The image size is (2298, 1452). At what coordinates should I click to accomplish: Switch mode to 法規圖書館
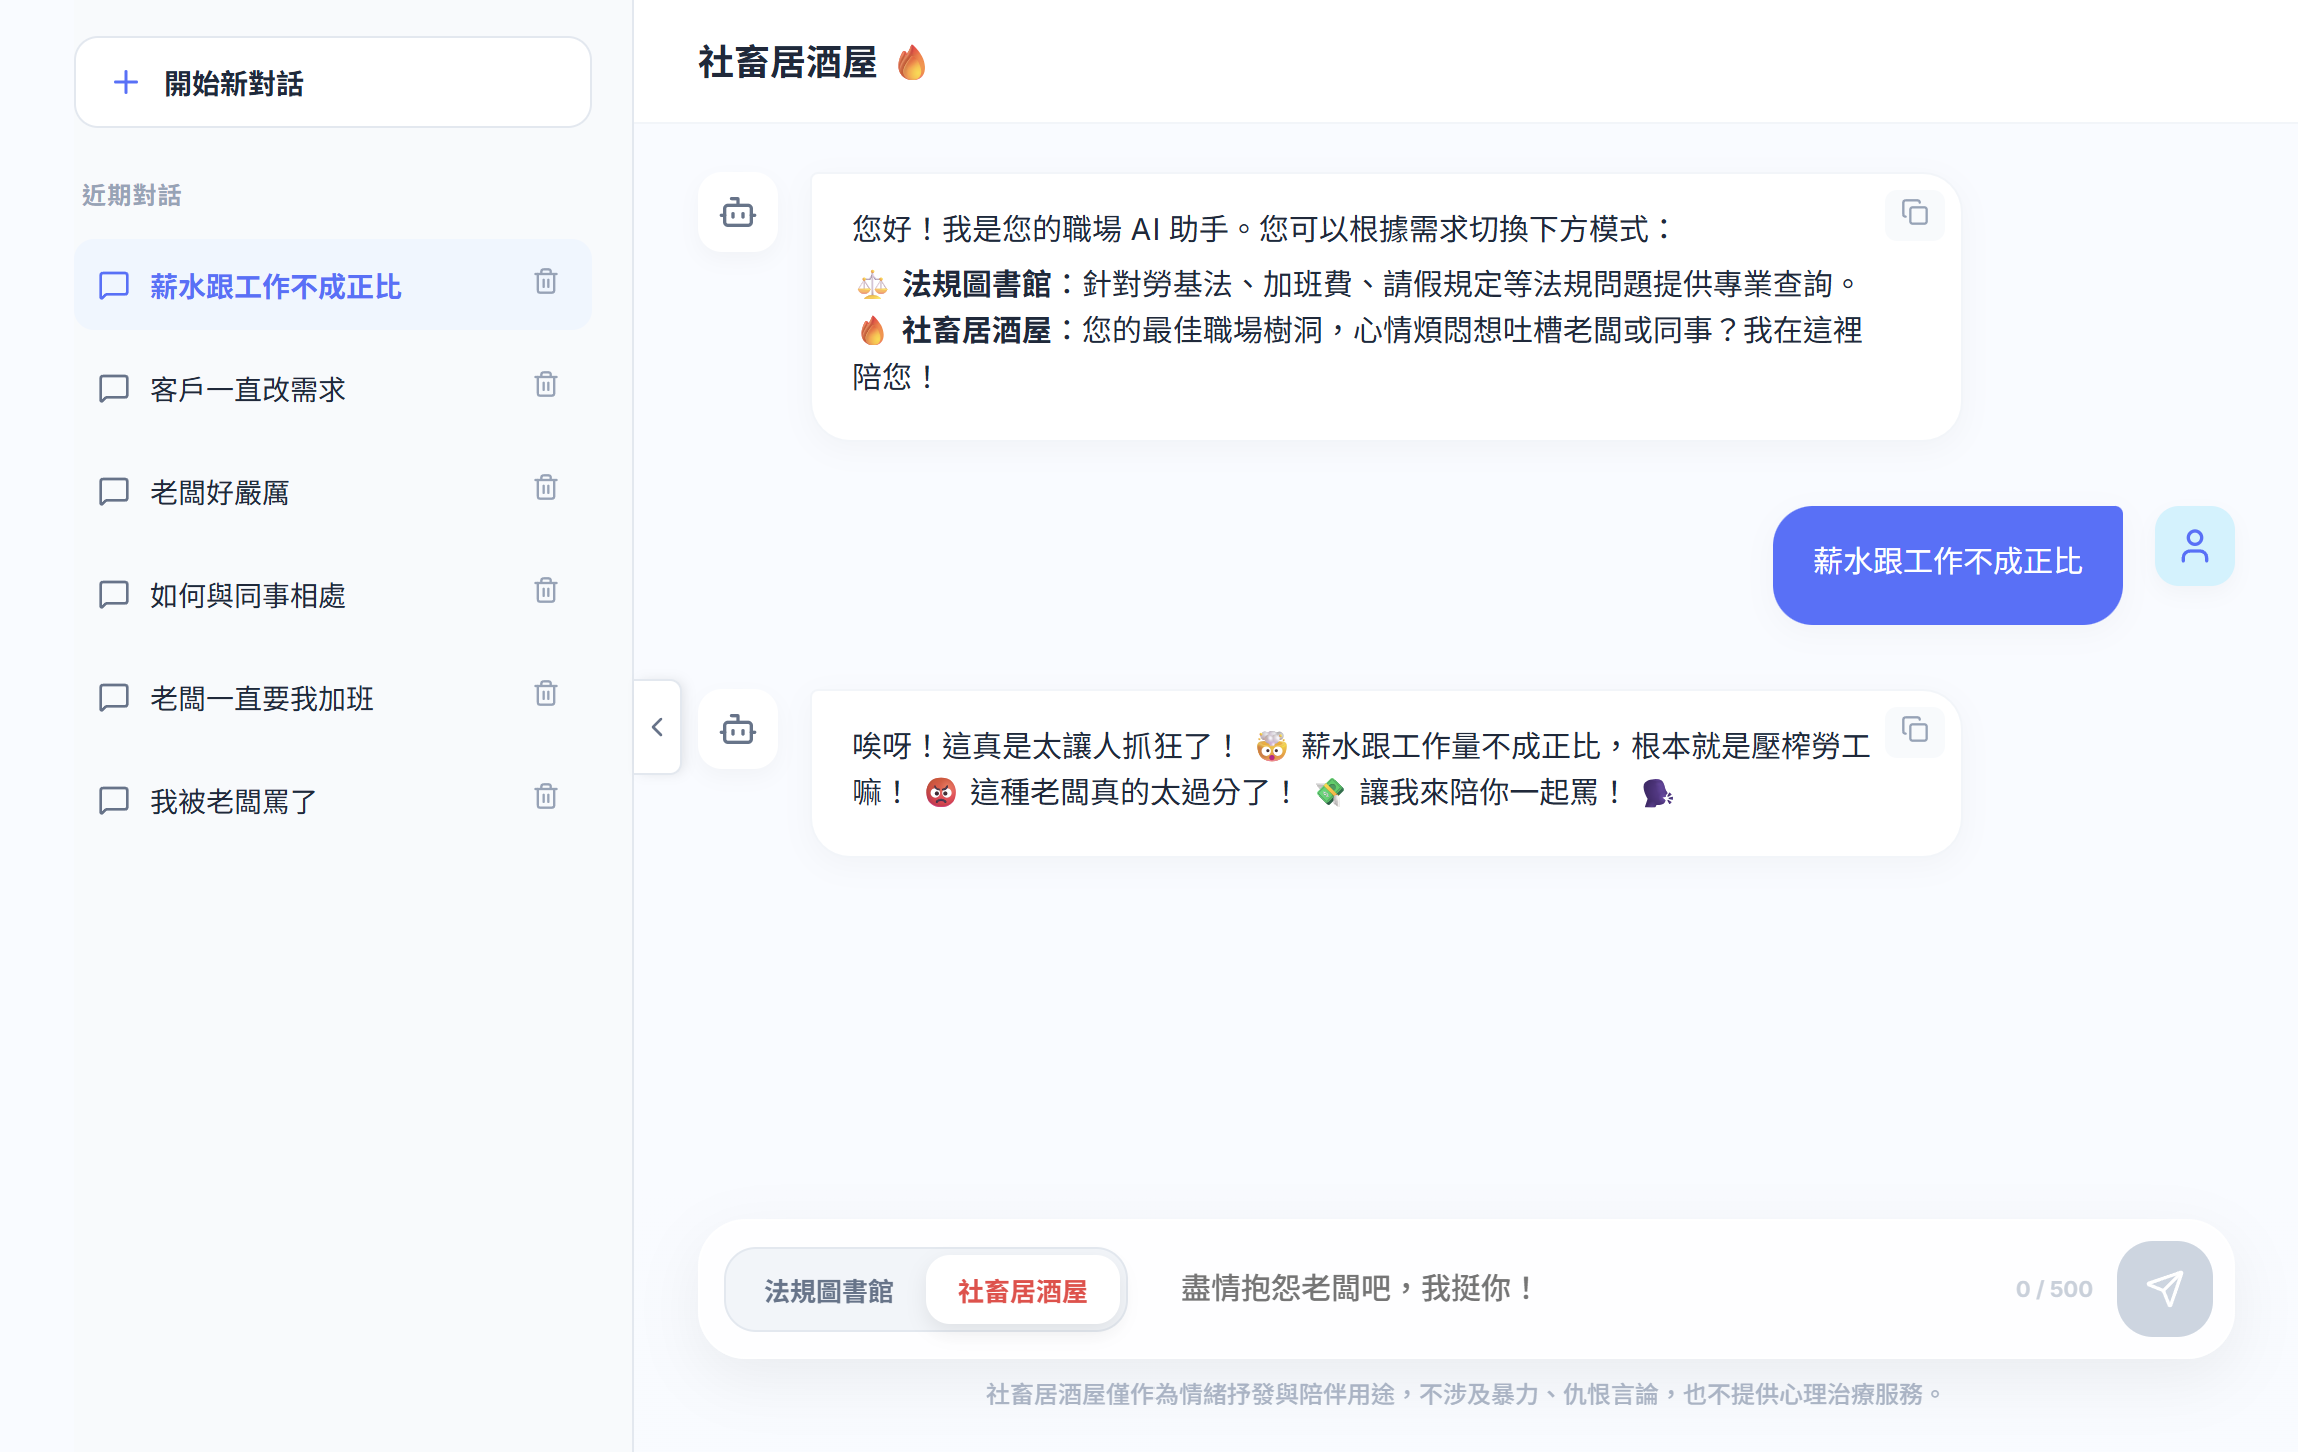point(828,1291)
